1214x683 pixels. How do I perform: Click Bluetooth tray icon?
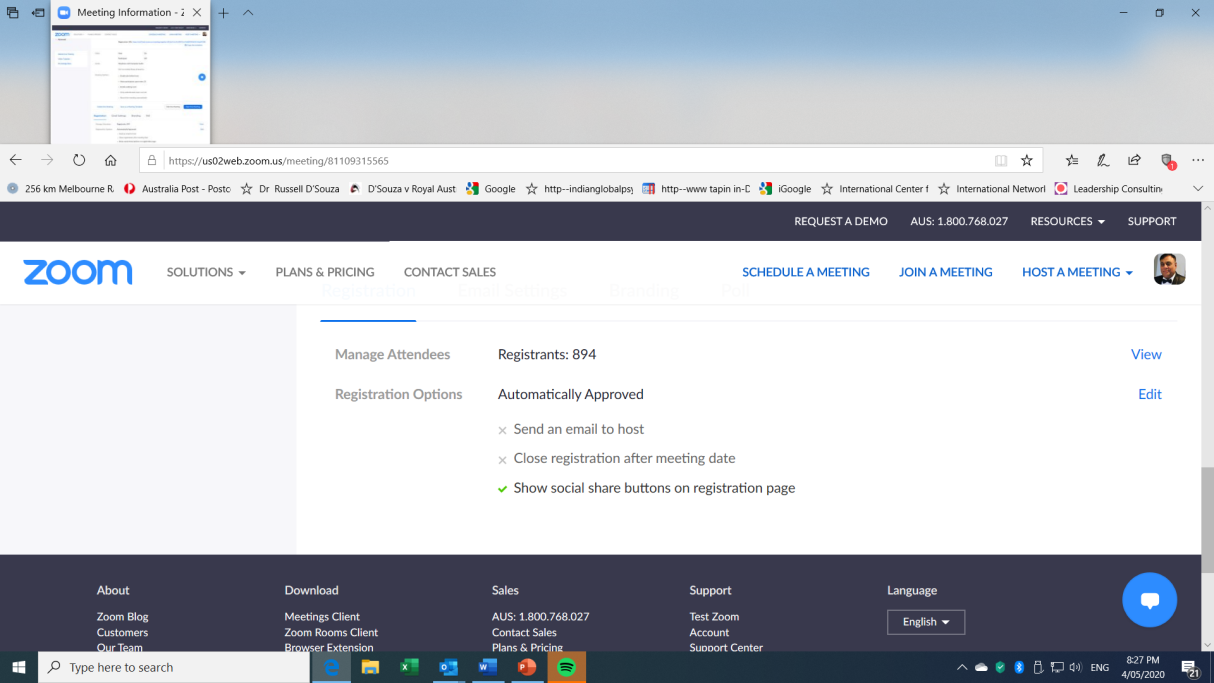pyautogui.click(x=1019, y=667)
